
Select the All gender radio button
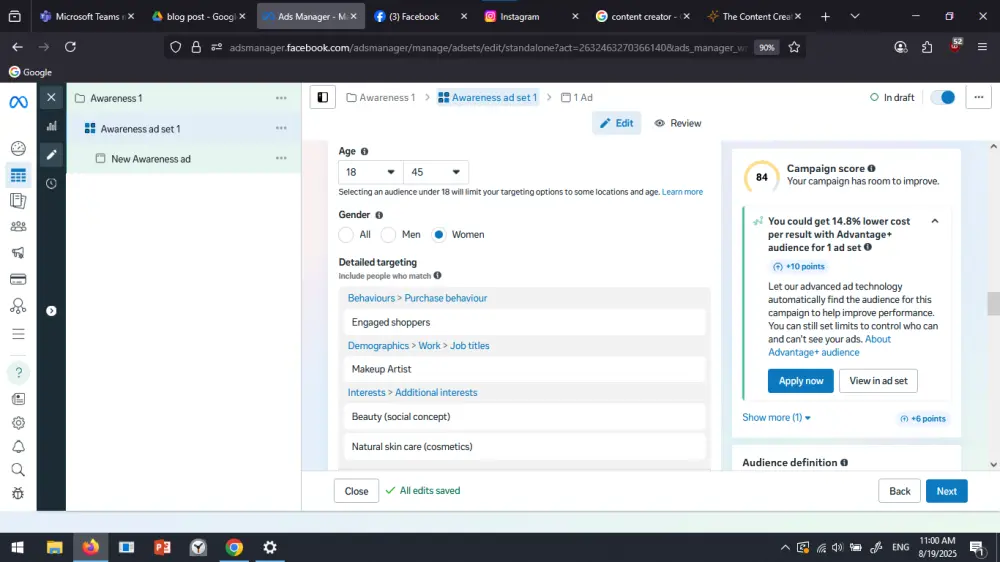coord(346,235)
